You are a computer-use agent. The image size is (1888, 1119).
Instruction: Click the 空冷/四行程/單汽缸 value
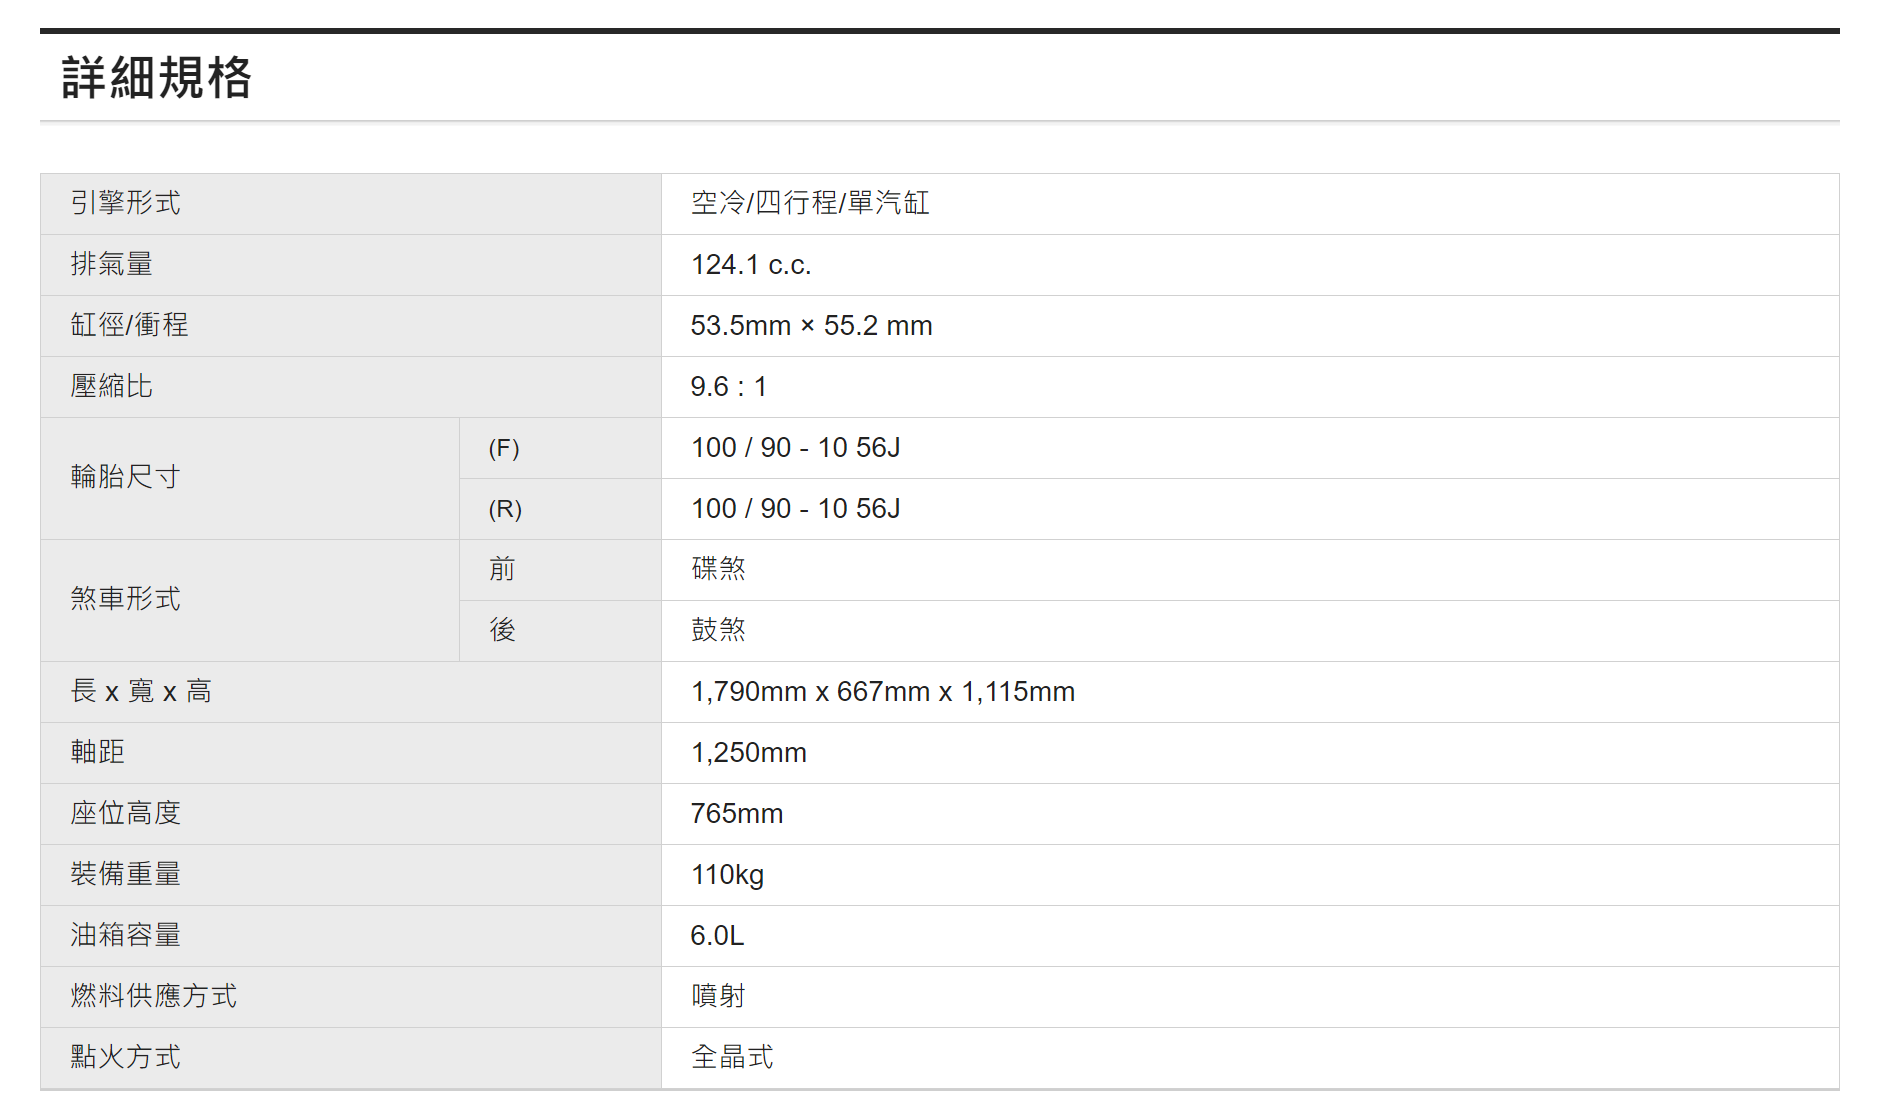click(x=810, y=204)
